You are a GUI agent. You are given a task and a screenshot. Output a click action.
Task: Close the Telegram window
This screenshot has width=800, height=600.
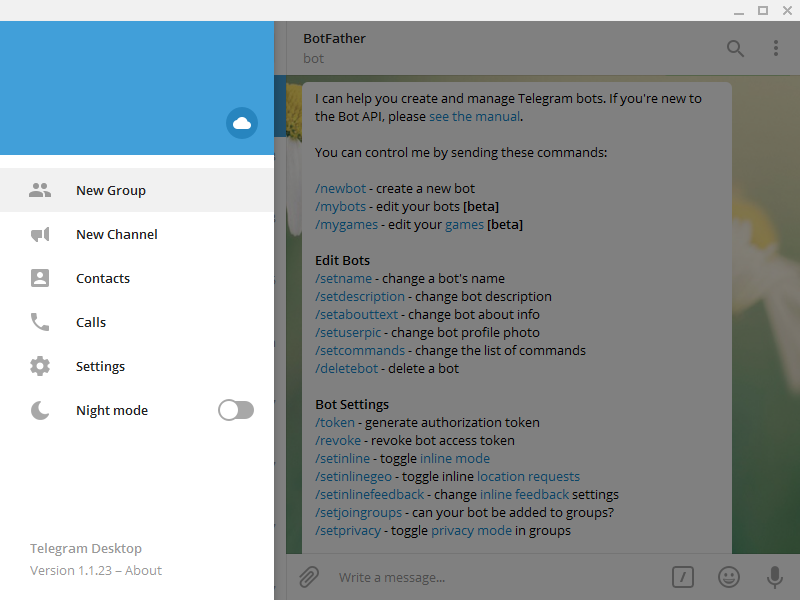(x=787, y=11)
